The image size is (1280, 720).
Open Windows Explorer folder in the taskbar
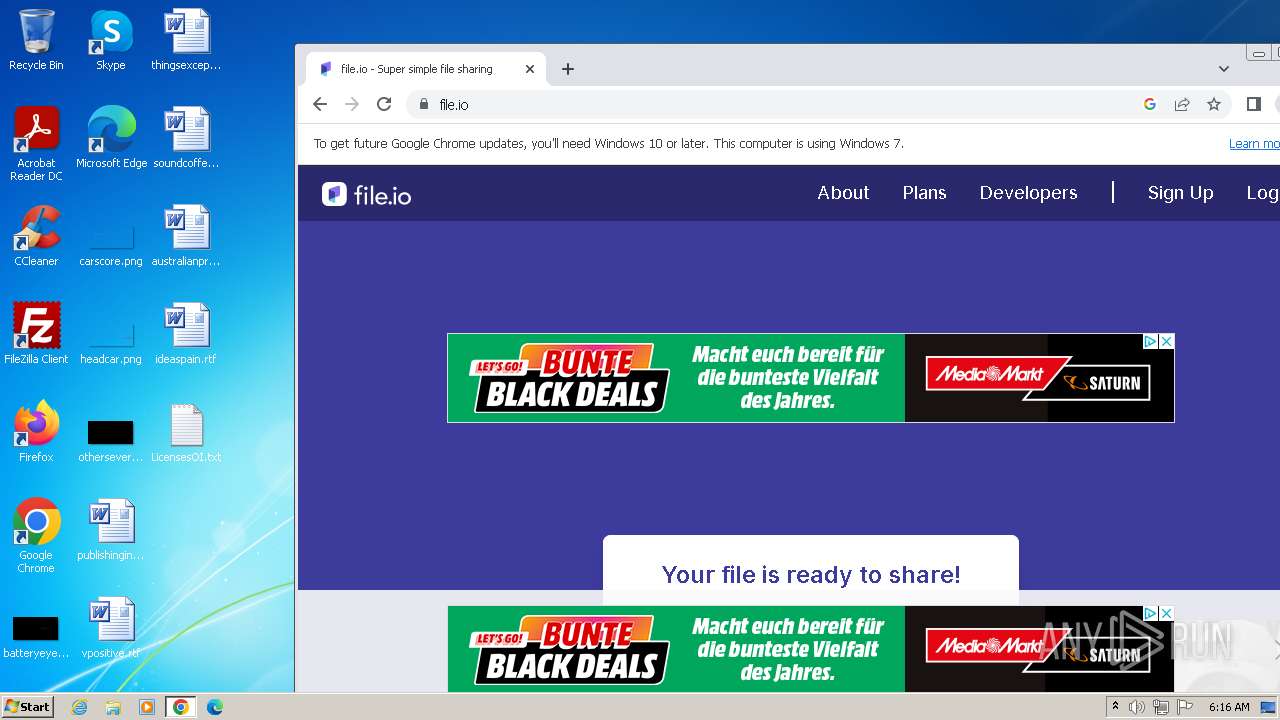(x=113, y=707)
